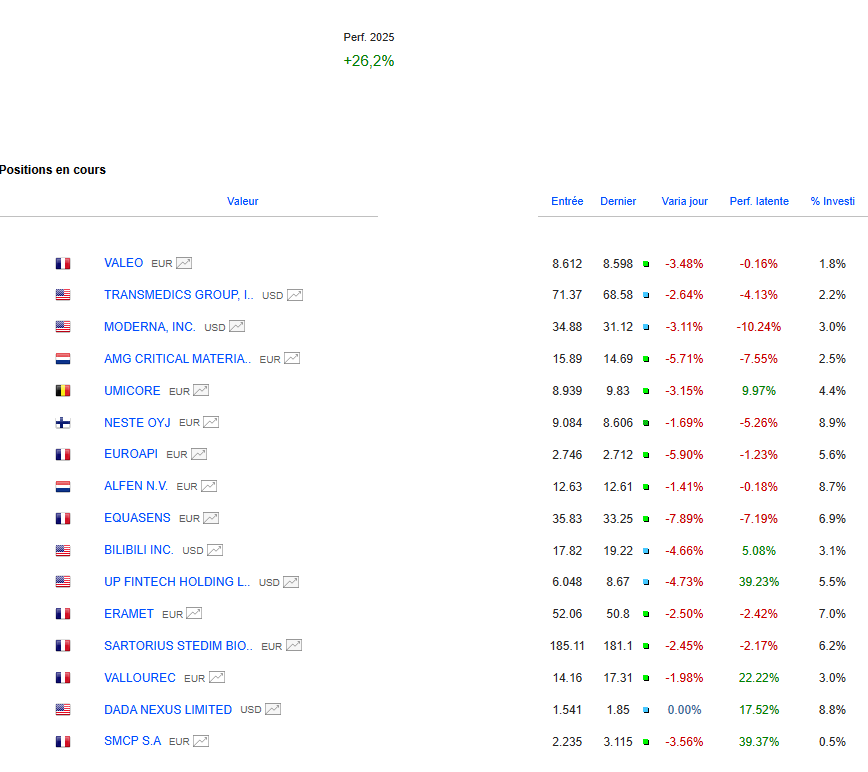Click the green status indicator for NESTE OYJ

point(646,423)
